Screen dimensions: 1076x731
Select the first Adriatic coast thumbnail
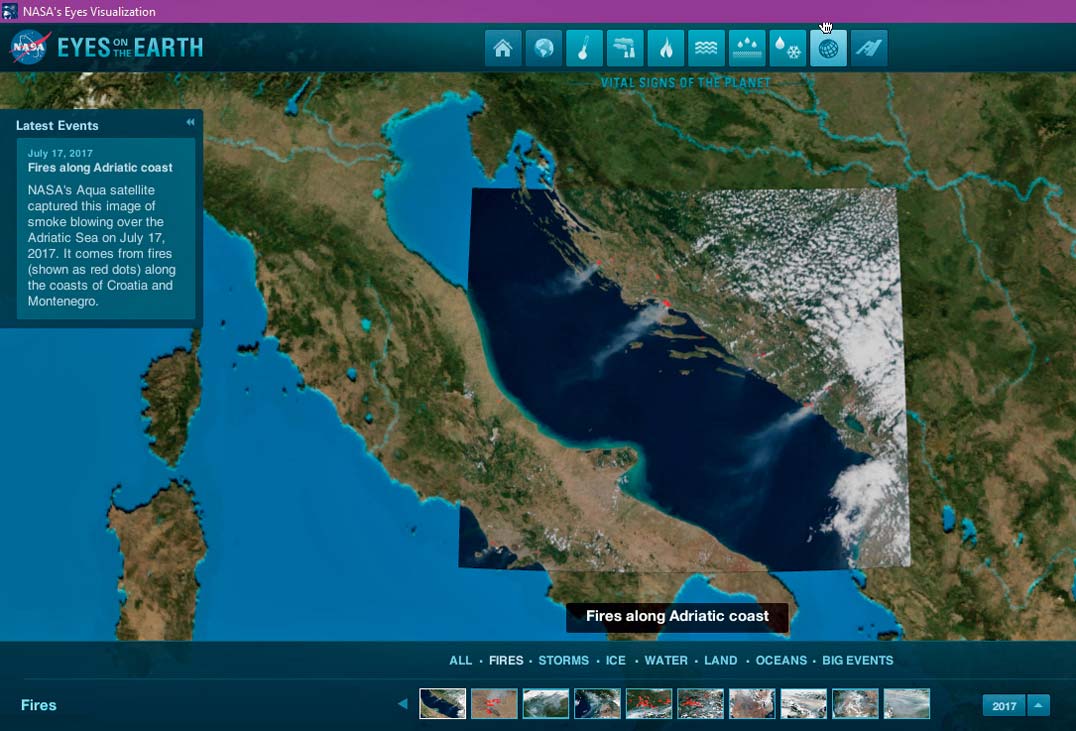click(x=443, y=704)
